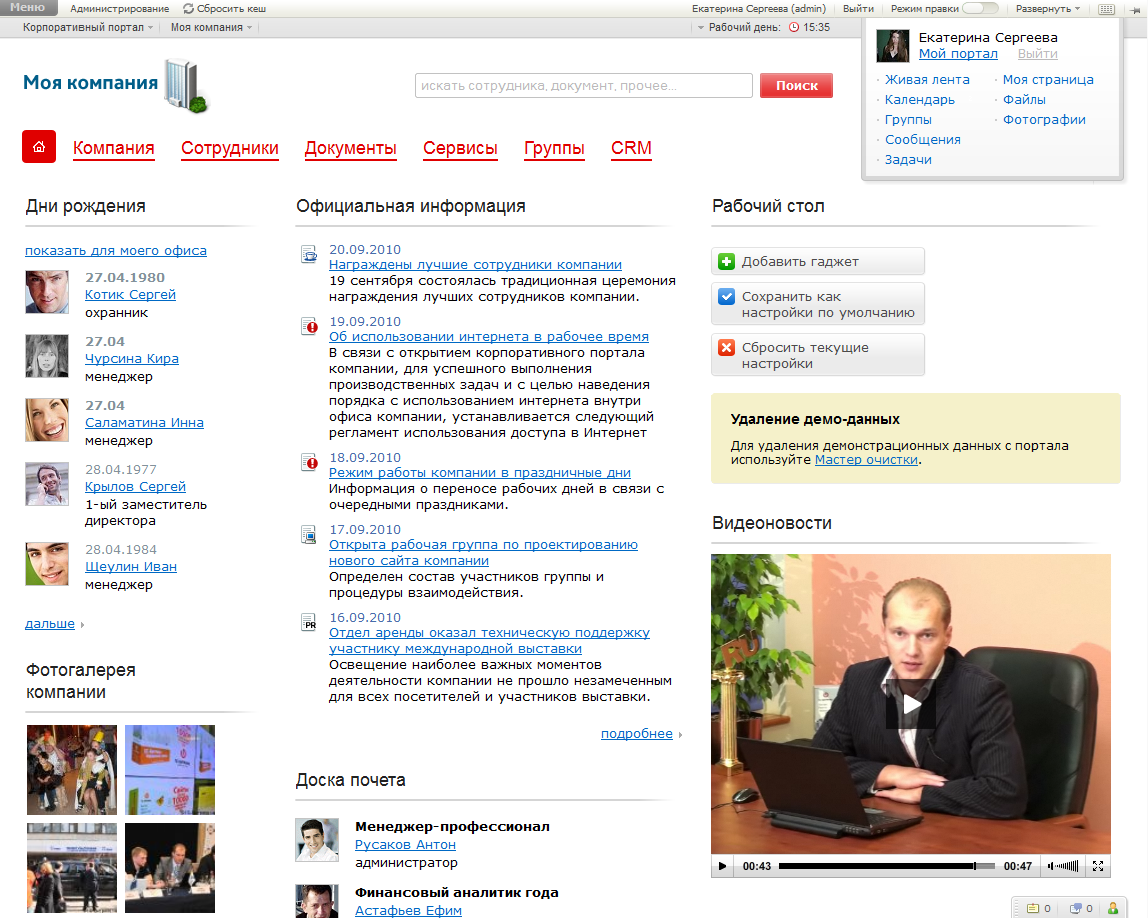Viewport: 1148px width, 918px height.
Task: Open the Корпоративный портал dropdown menu
Action: coord(88,27)
